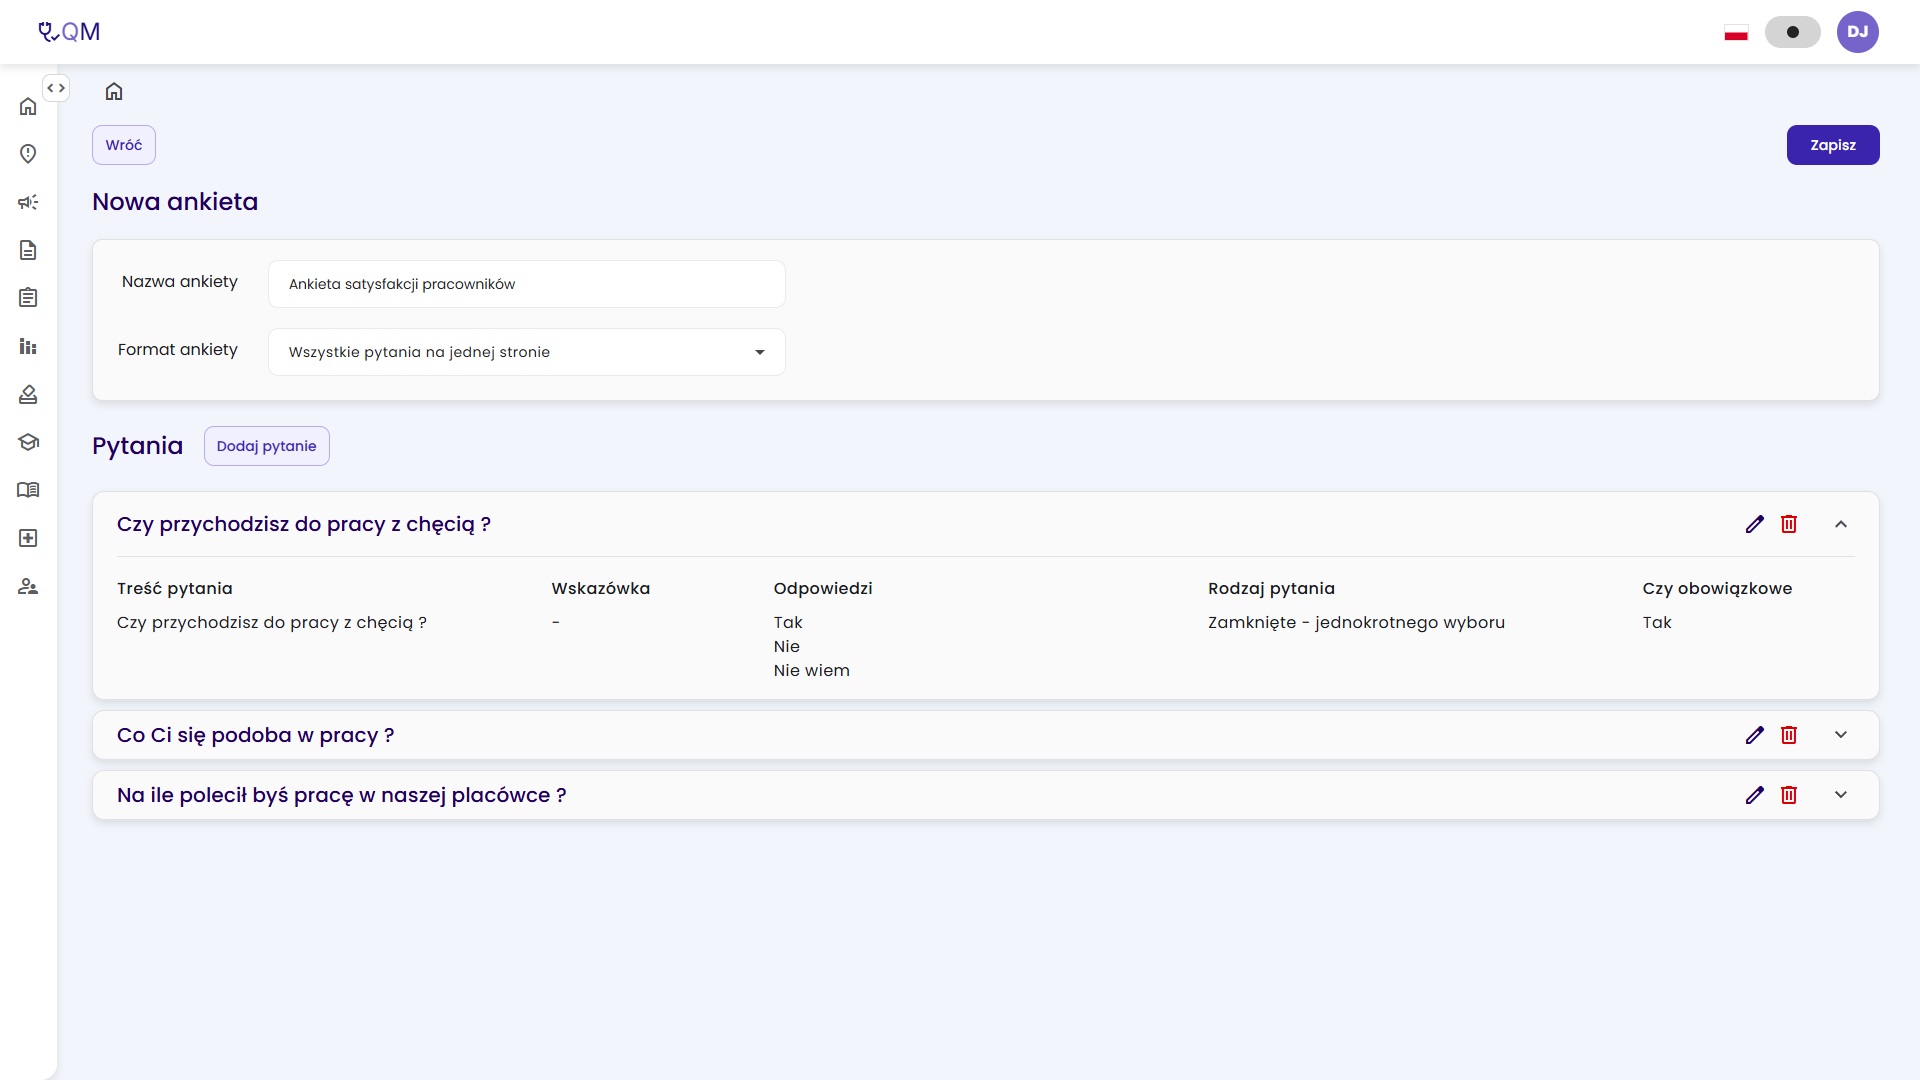Open the home icon in the sidebar
This screenshot has height=1080, width=1920.
point(28,106)
